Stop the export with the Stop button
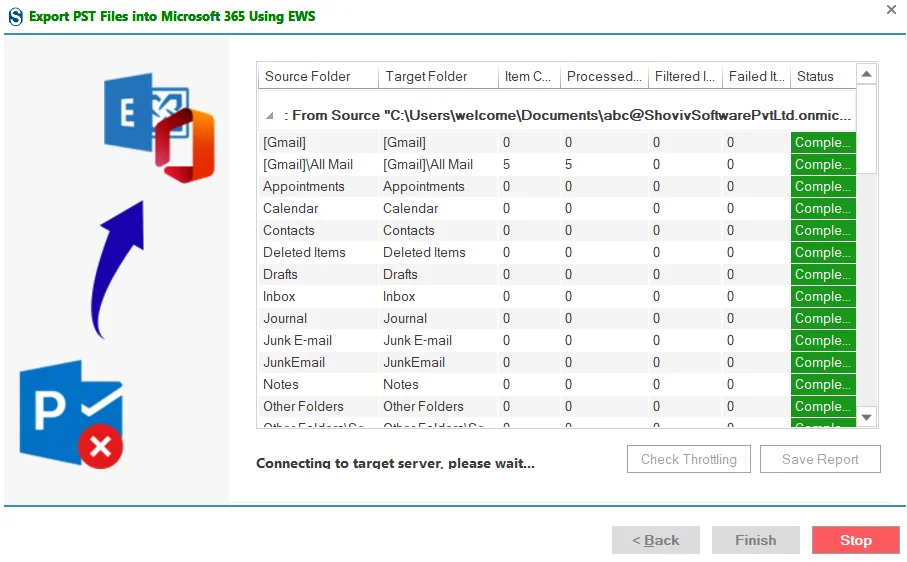Viewport: 907px width, 562px height. [x=856, y=540]
